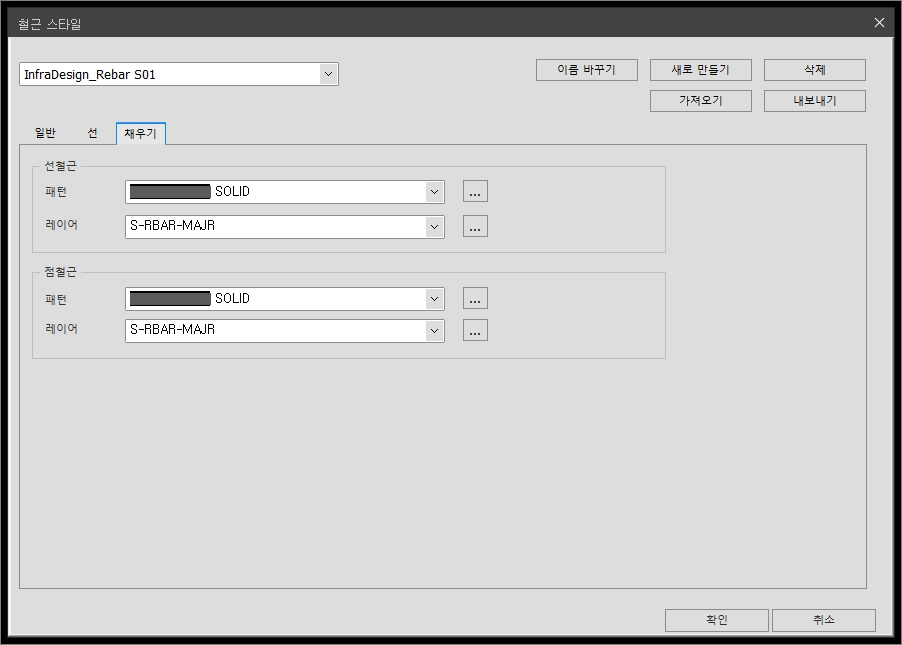Expand the 선철근 레이어 S-RBAR-MAJR dropdown arrow
902x645 pixels.
(434, 227)
